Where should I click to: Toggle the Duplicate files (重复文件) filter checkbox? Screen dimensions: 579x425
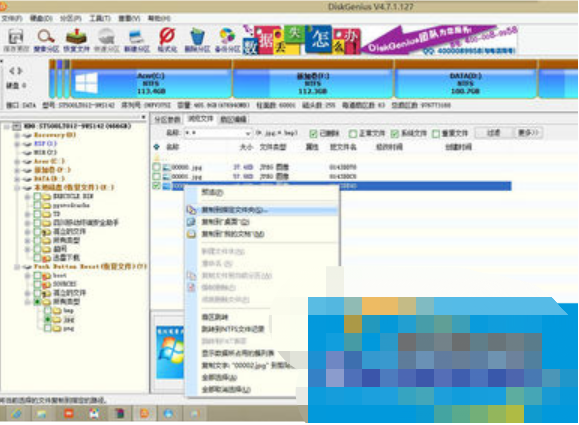pyautogui.click(x=436, y=133)
